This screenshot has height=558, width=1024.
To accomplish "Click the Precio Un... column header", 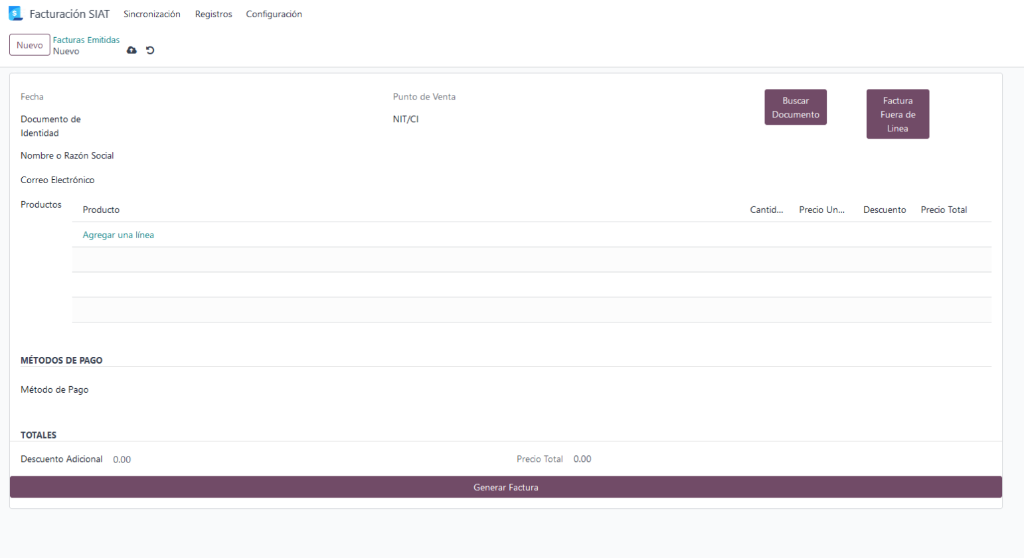I will tap(822, 210).
